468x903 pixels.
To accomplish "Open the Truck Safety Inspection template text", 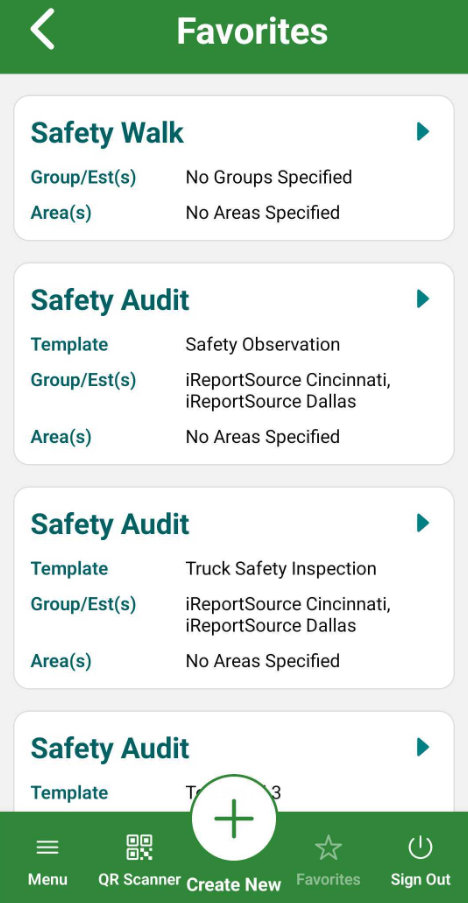I will (x=281, y=569).
